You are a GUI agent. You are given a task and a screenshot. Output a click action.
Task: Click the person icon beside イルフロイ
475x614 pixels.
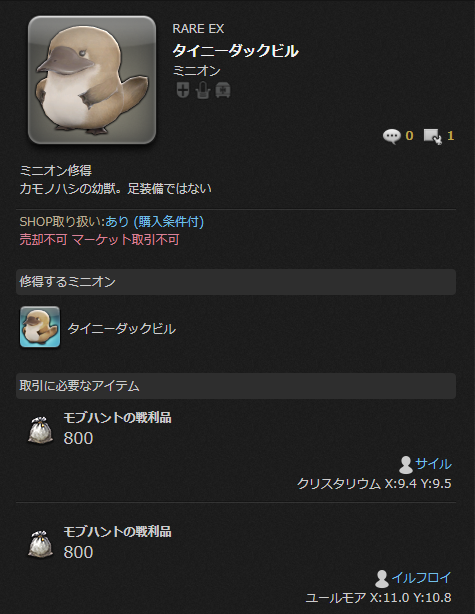(x=382, y=579)
